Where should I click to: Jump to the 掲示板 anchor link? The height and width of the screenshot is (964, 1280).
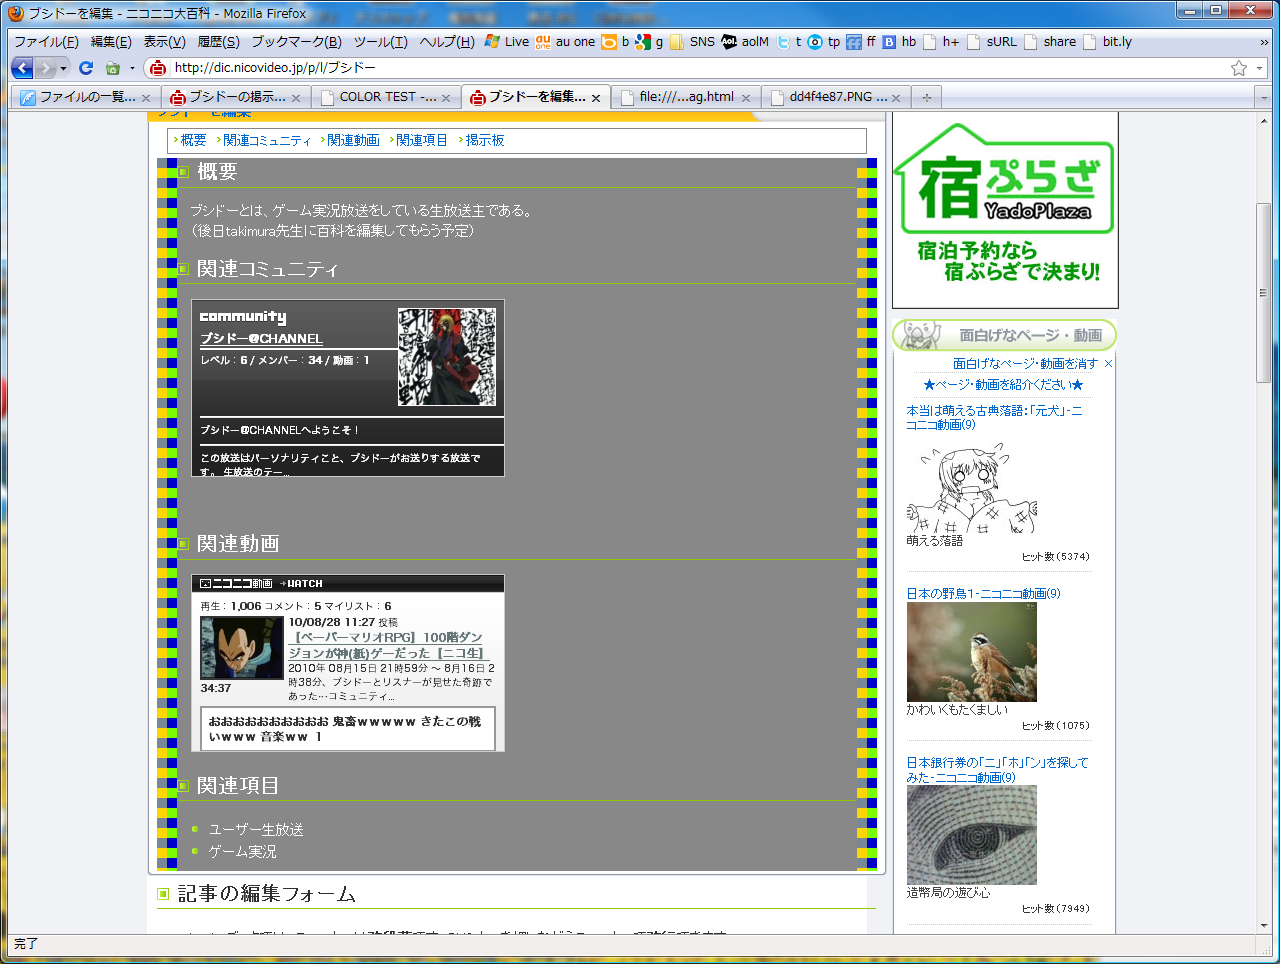click(485, 140)
